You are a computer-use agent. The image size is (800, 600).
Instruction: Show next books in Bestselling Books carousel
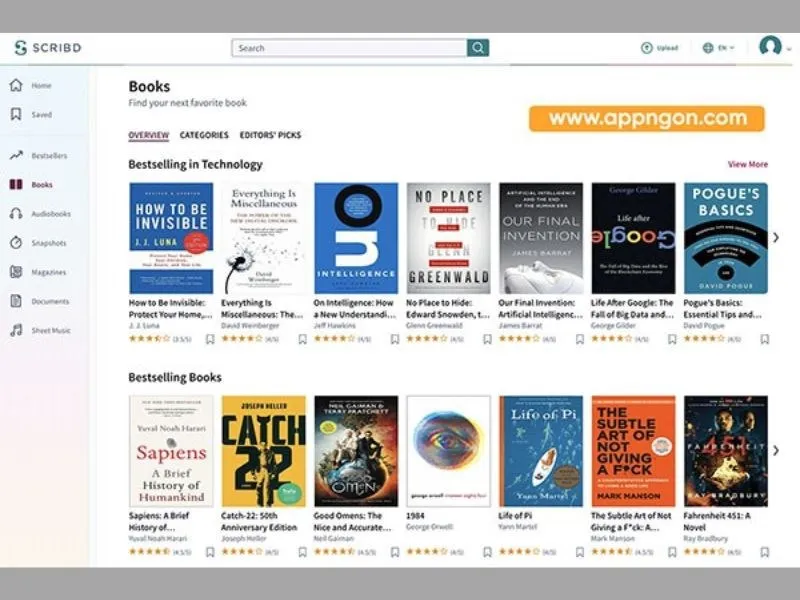click(776, 451)
